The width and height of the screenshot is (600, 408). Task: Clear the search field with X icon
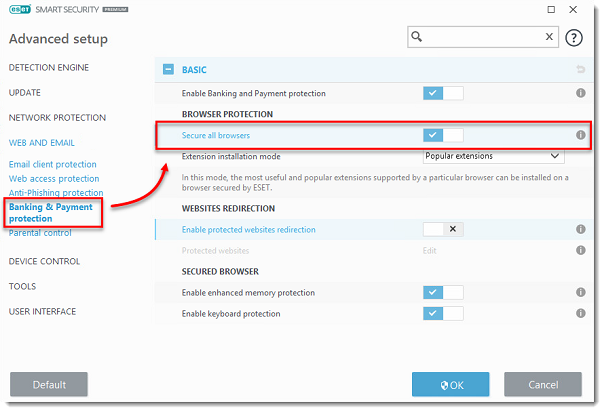(549, 36)
